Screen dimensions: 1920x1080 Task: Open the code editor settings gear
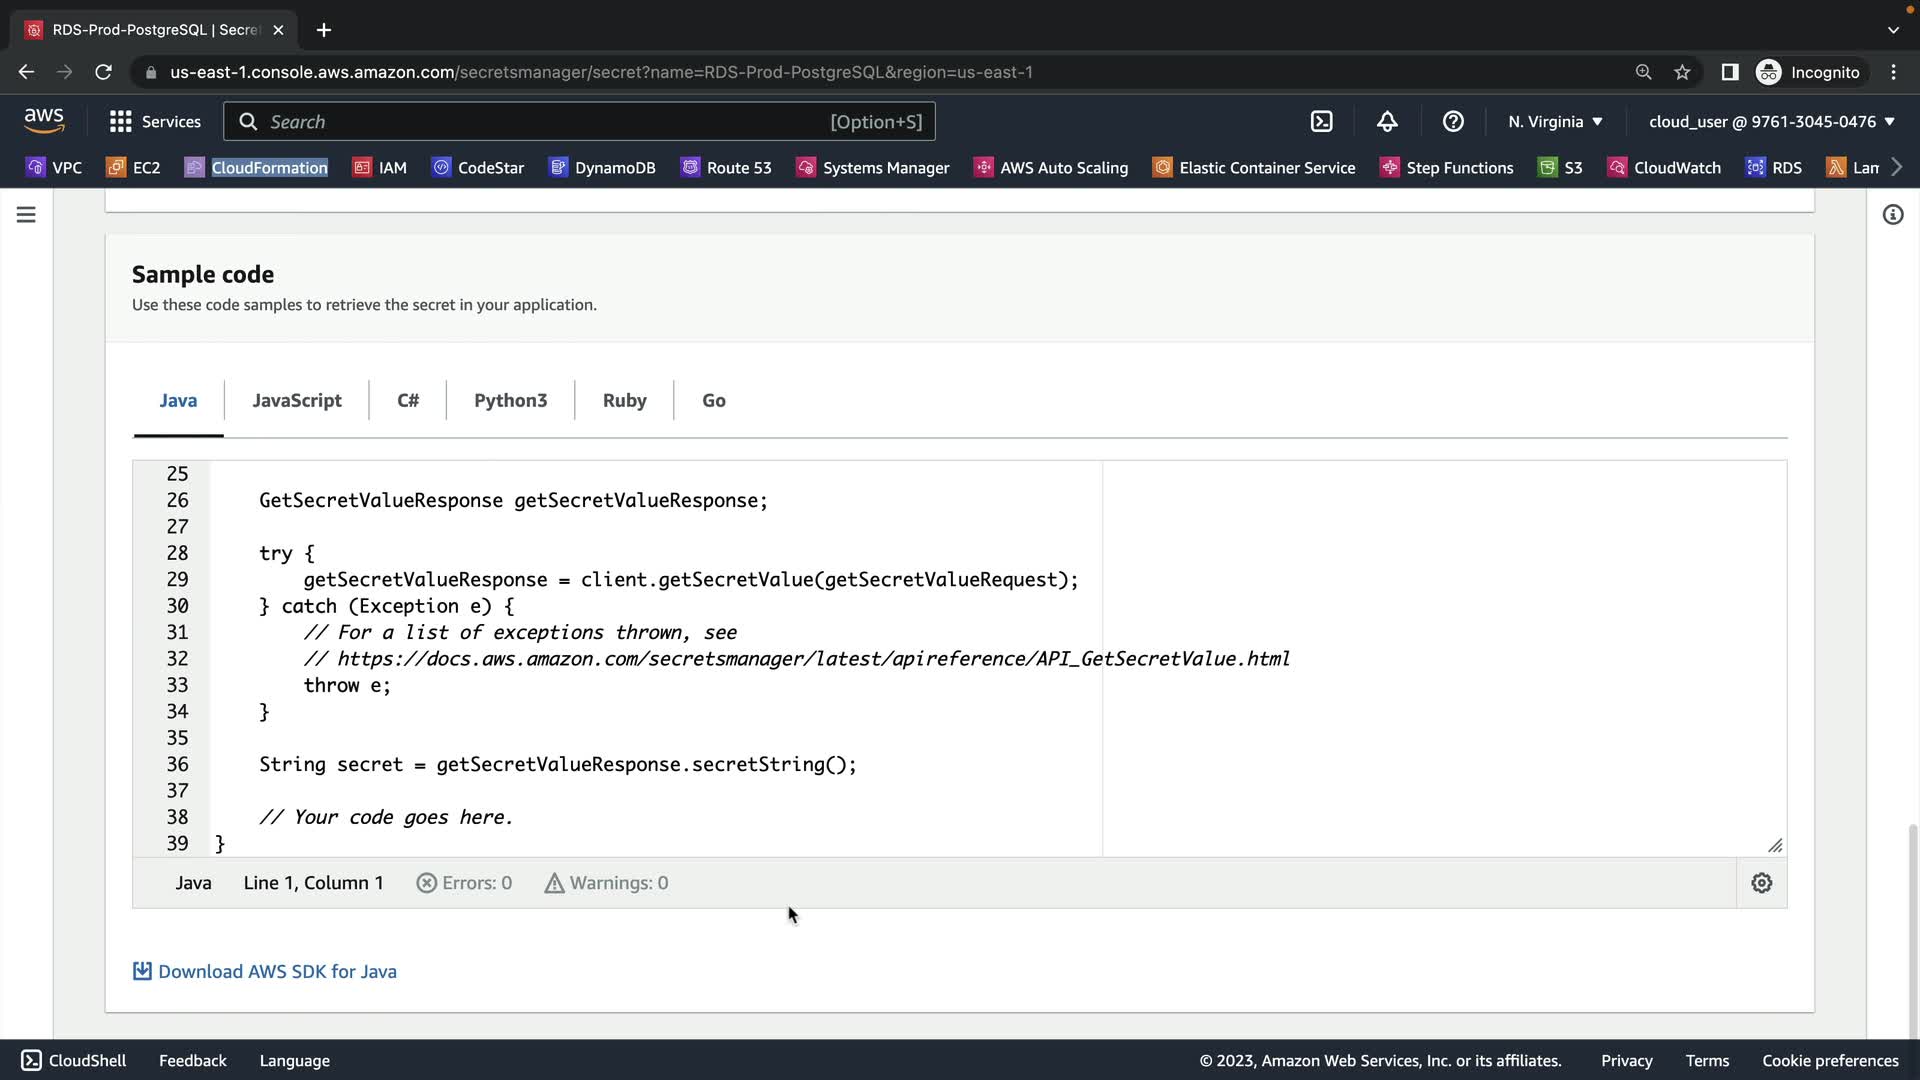coord(1761,883)
